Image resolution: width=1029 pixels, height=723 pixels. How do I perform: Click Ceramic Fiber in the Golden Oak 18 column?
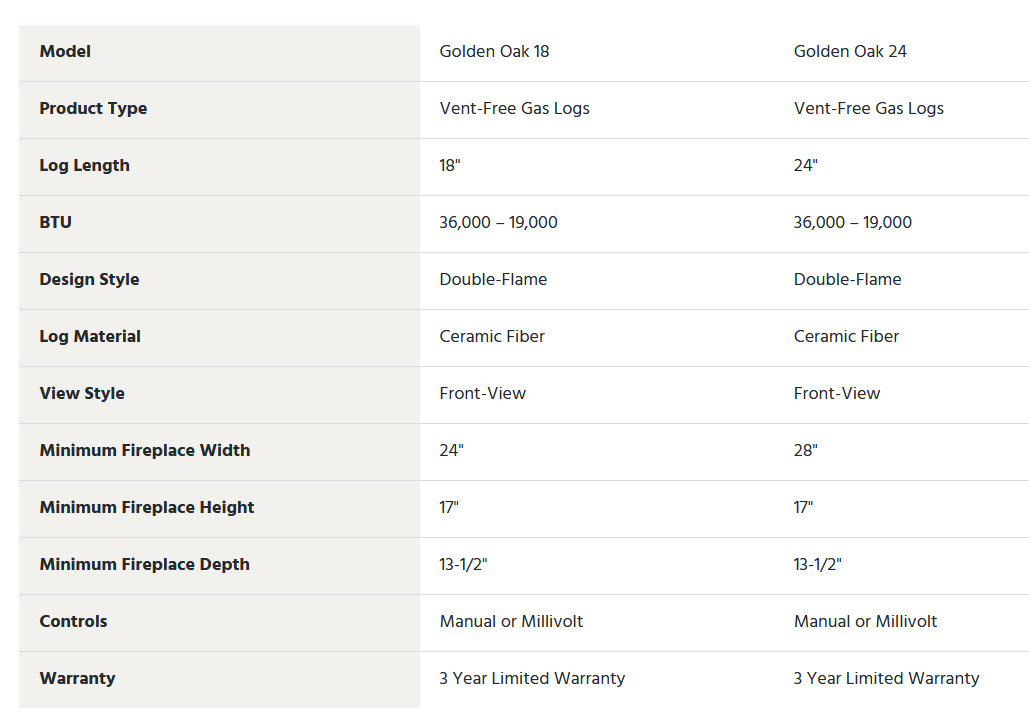click(492, 337)
